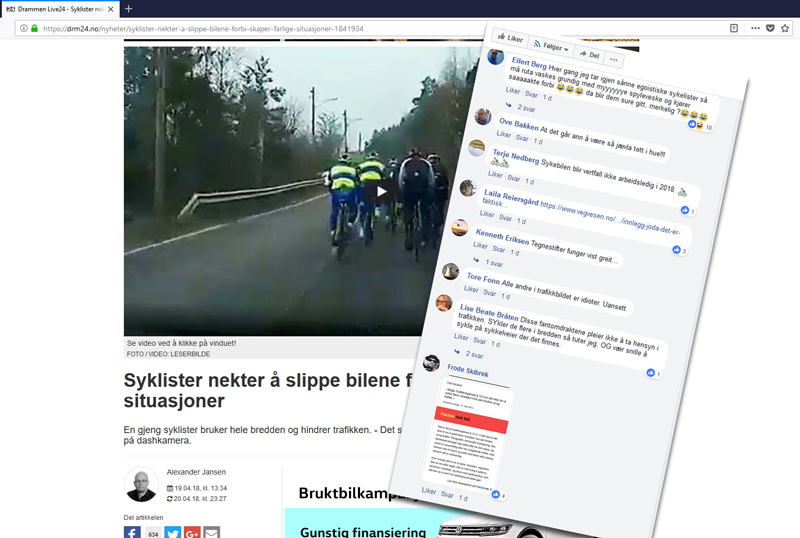Open author Alexander Jansen's profile photo

tap(141, 485)
